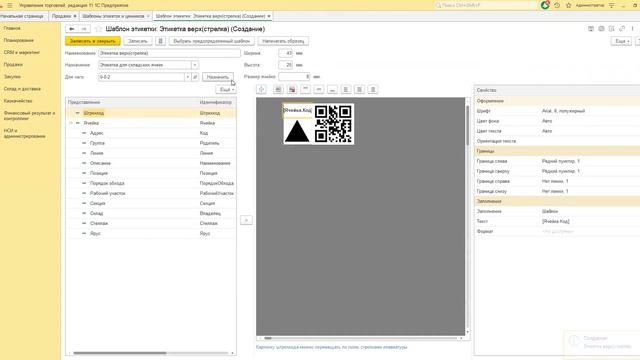Open the Для чего dropdown arrow
This screenshot has height=360, width=640.
coord(187,77)
